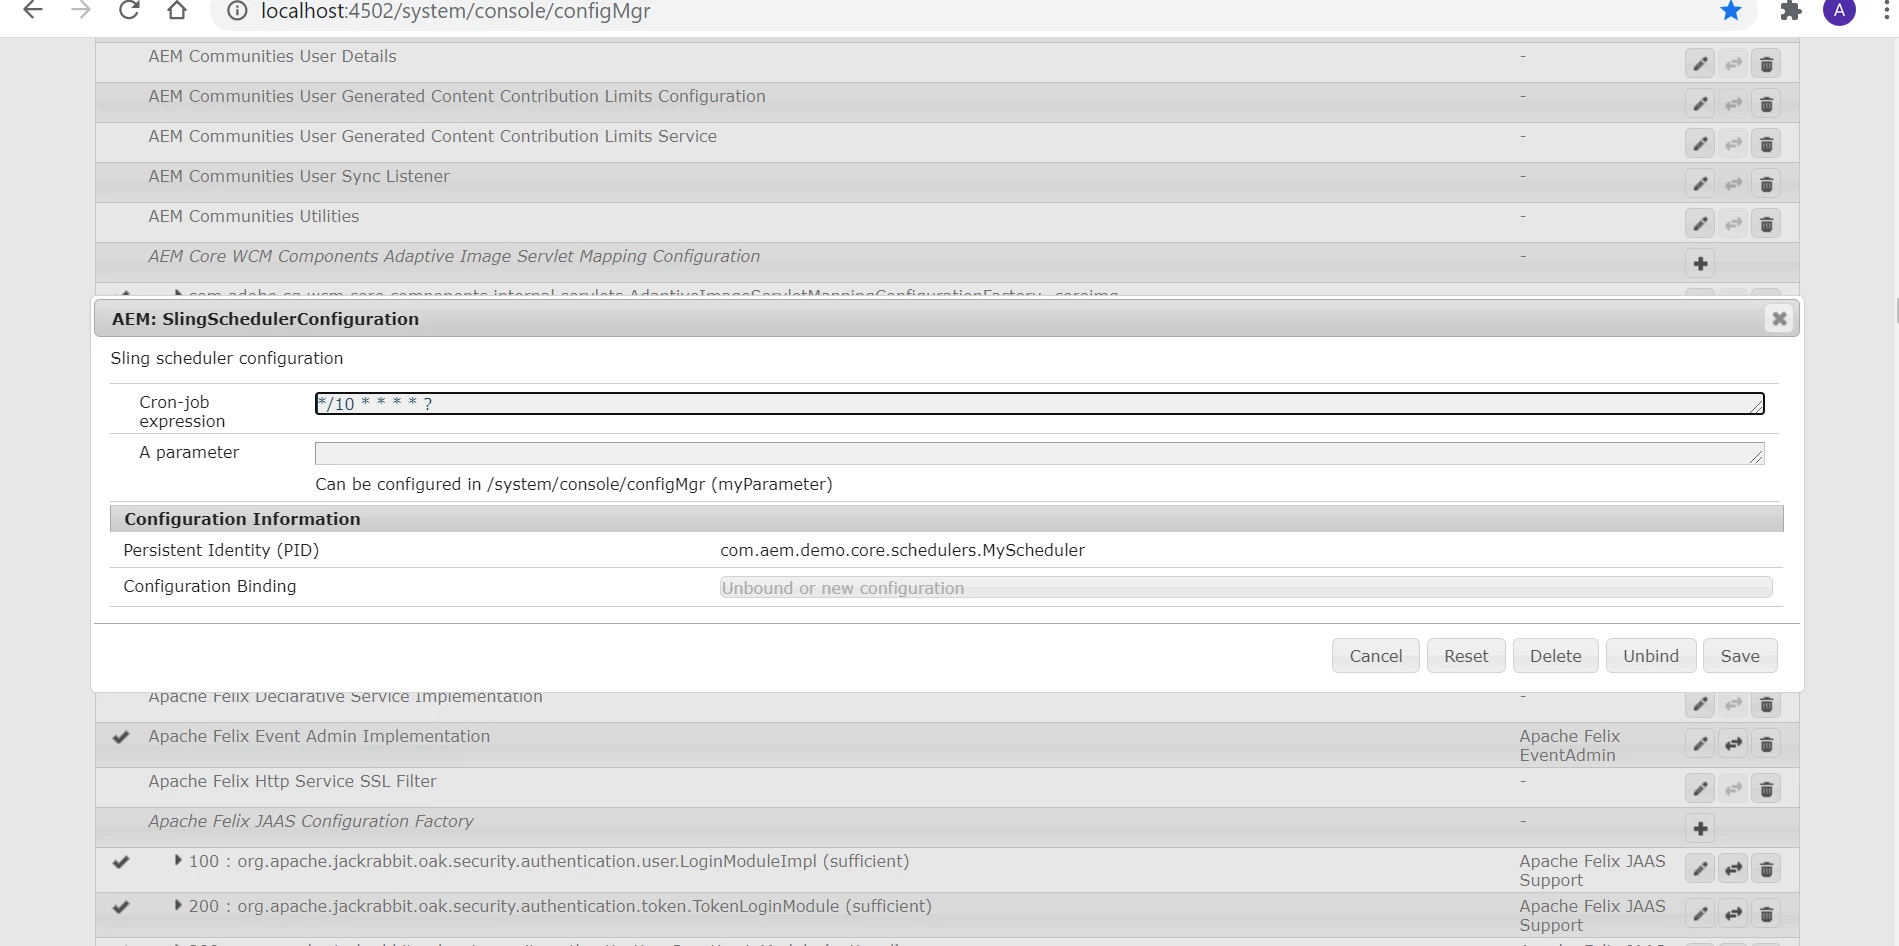Edit Apache Felix Event Admin Implementation
The width and height of the screenshot is (1899, 946).
point(1700,744)
